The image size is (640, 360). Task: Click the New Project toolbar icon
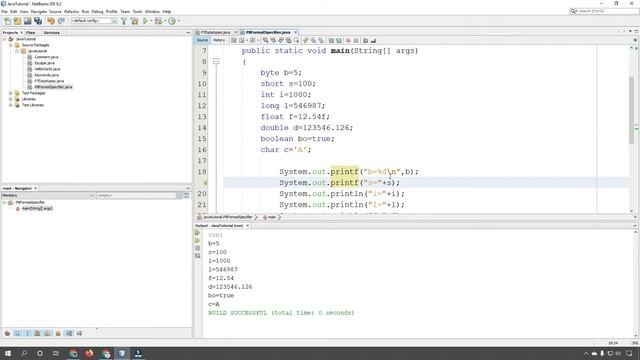click(x=17, y=21)
